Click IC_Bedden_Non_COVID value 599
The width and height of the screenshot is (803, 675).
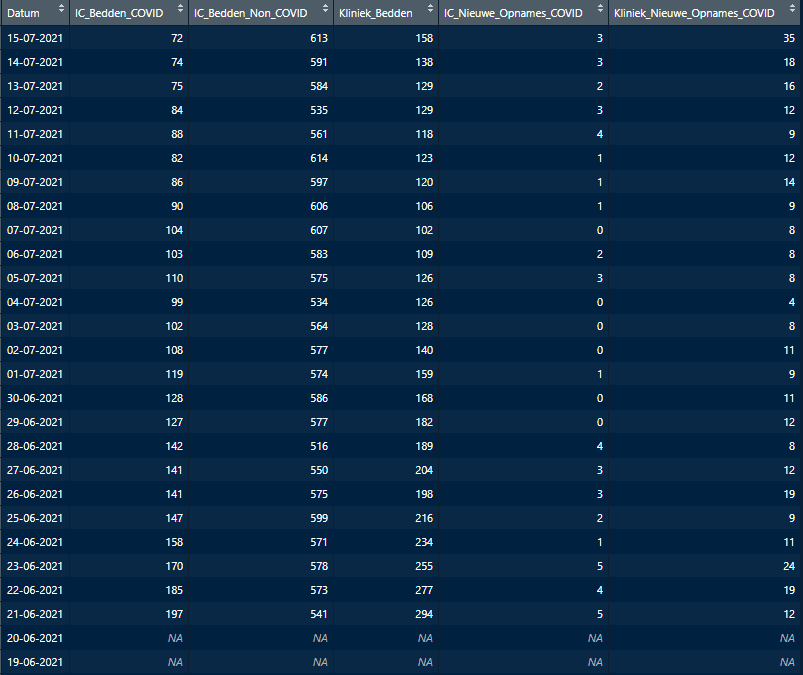pos(319,518)
